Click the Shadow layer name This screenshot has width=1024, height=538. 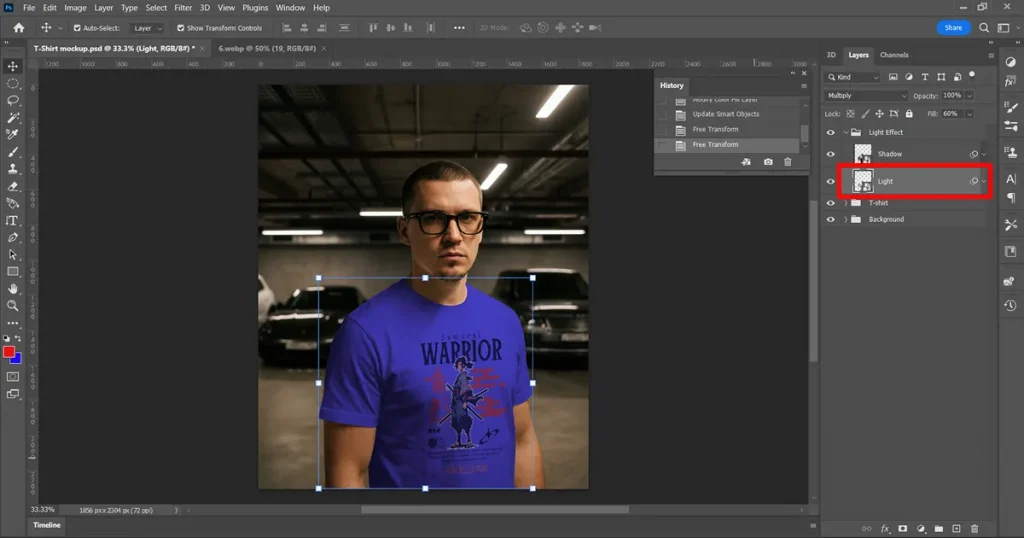889,154
